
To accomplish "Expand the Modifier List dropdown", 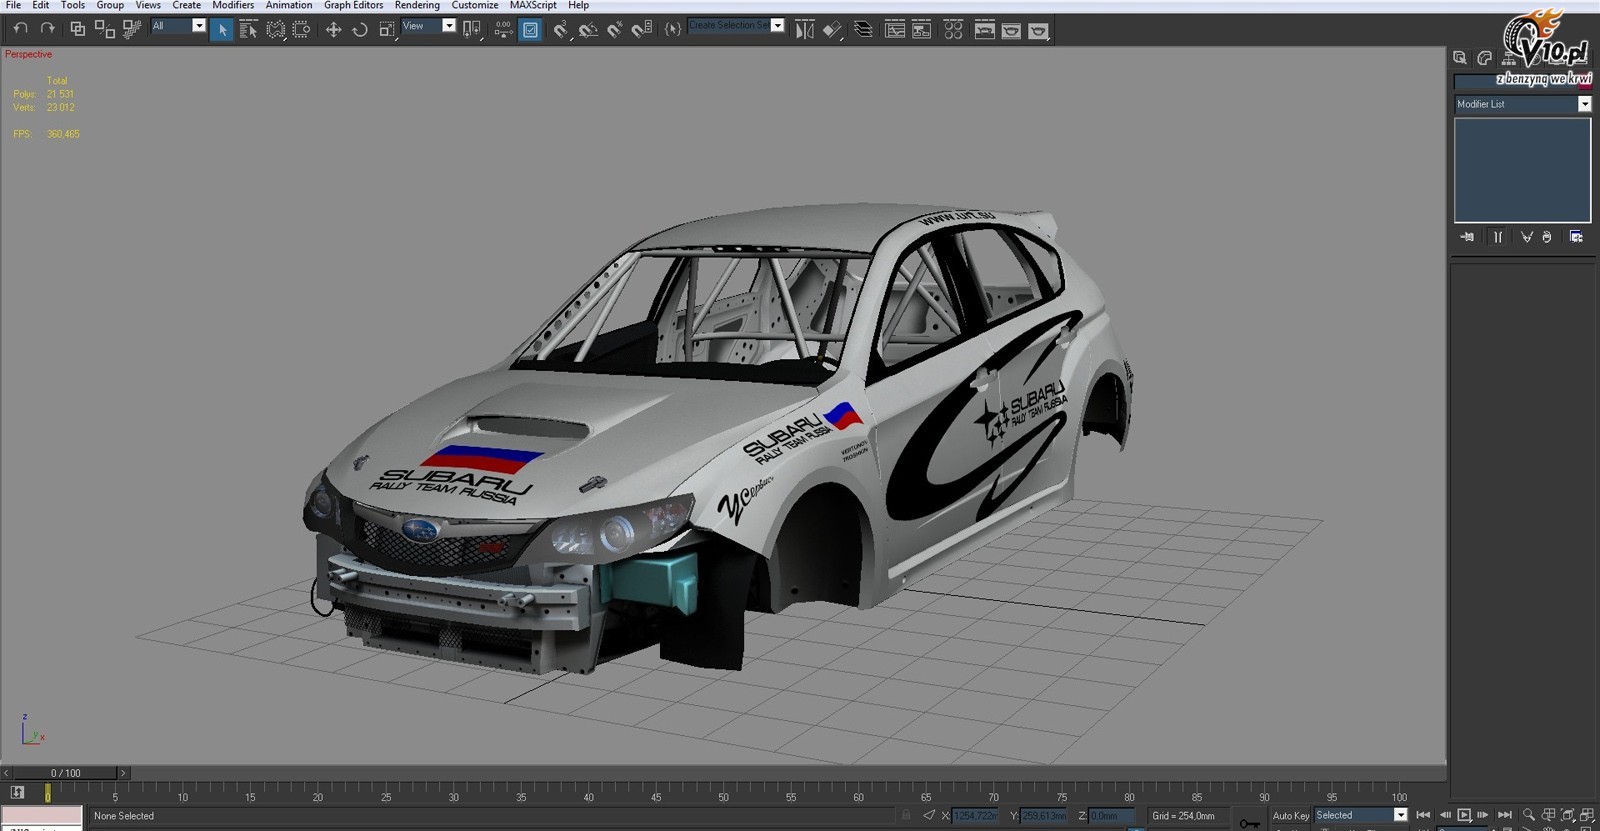I will 1584,104.
